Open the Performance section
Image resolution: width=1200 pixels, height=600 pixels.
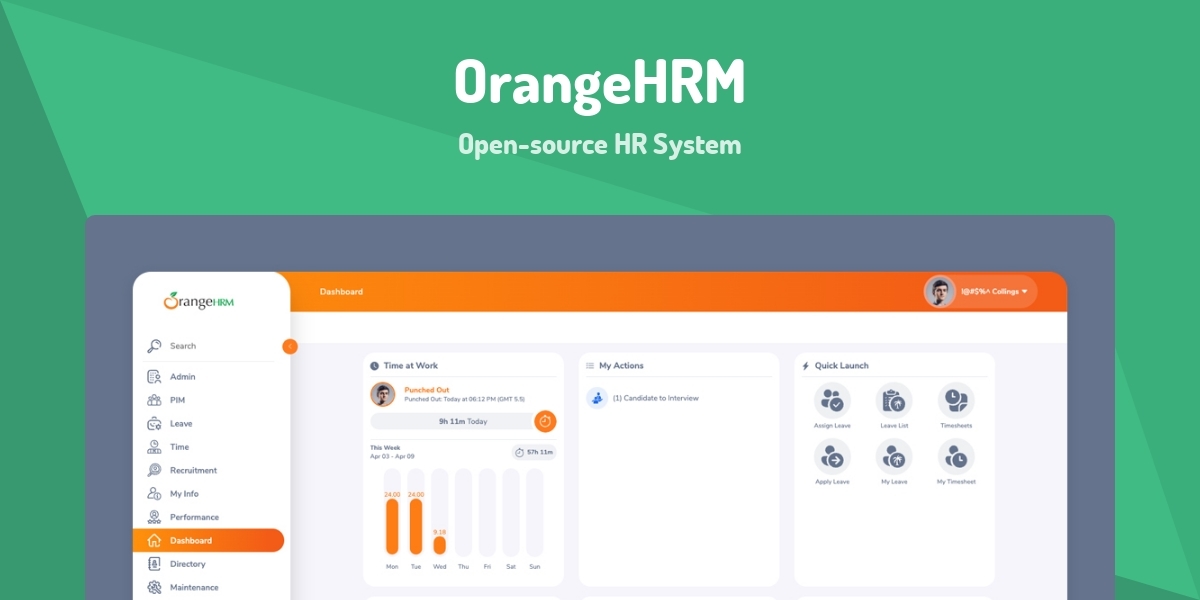pos(193,517)
